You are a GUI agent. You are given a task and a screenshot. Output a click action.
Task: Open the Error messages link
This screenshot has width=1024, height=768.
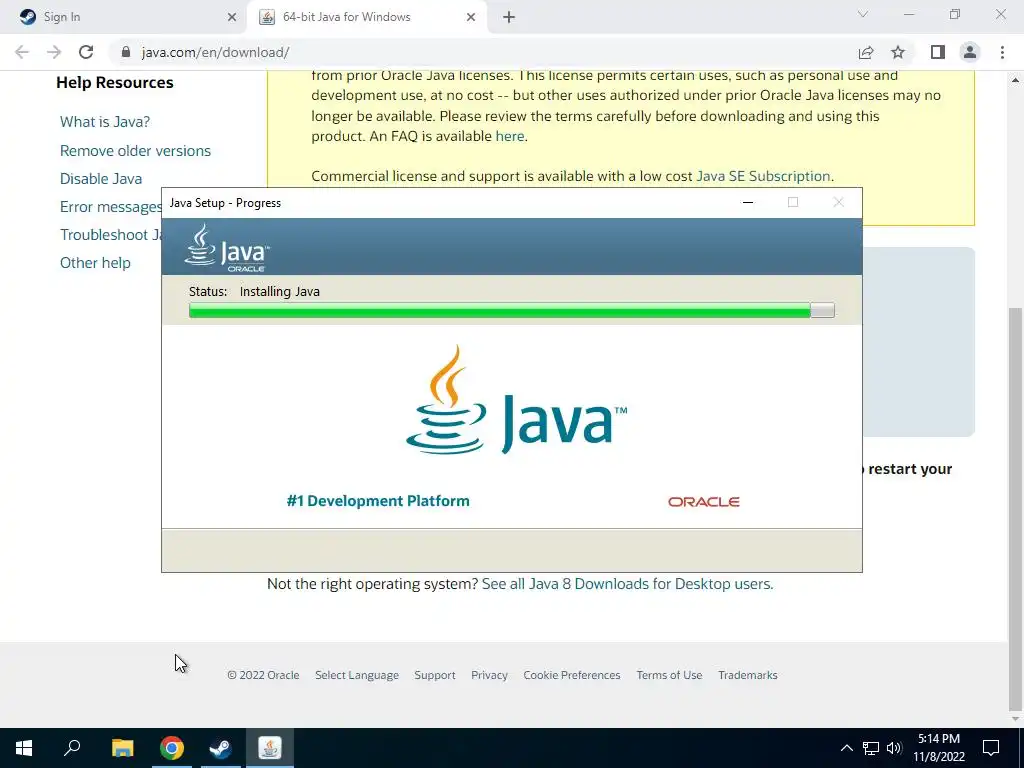110,207
